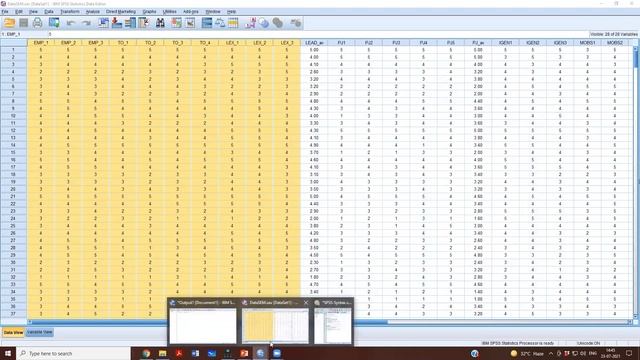Click the Type here to search box

pyautogui.click(x=73, y=353)
